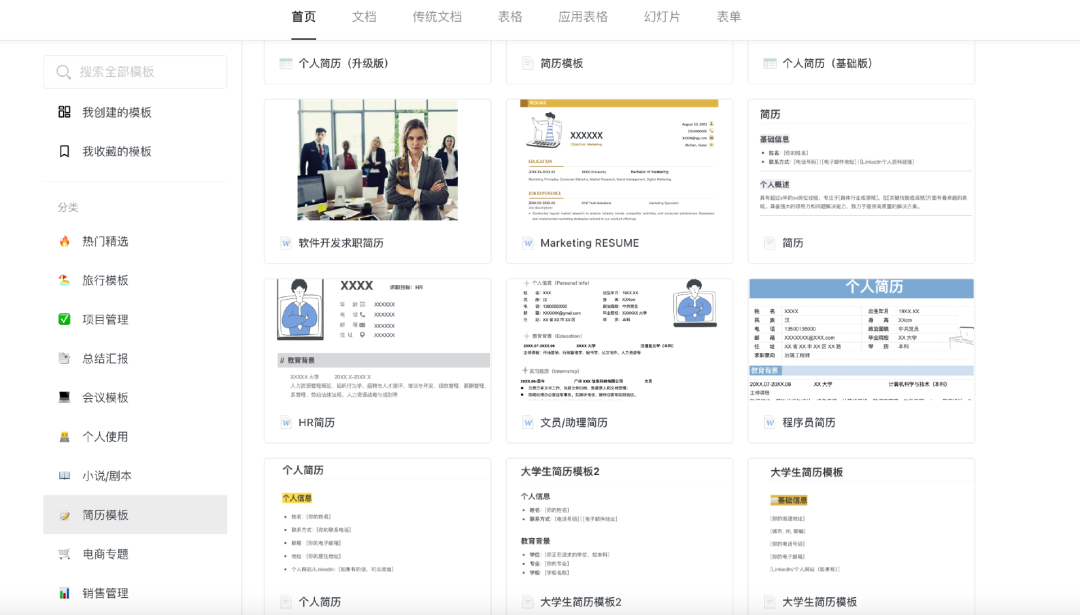Click the shopping cart icon for 电商专题
Screen dimensions: 1080x615
pyautogui.click(x=64, y=554)
